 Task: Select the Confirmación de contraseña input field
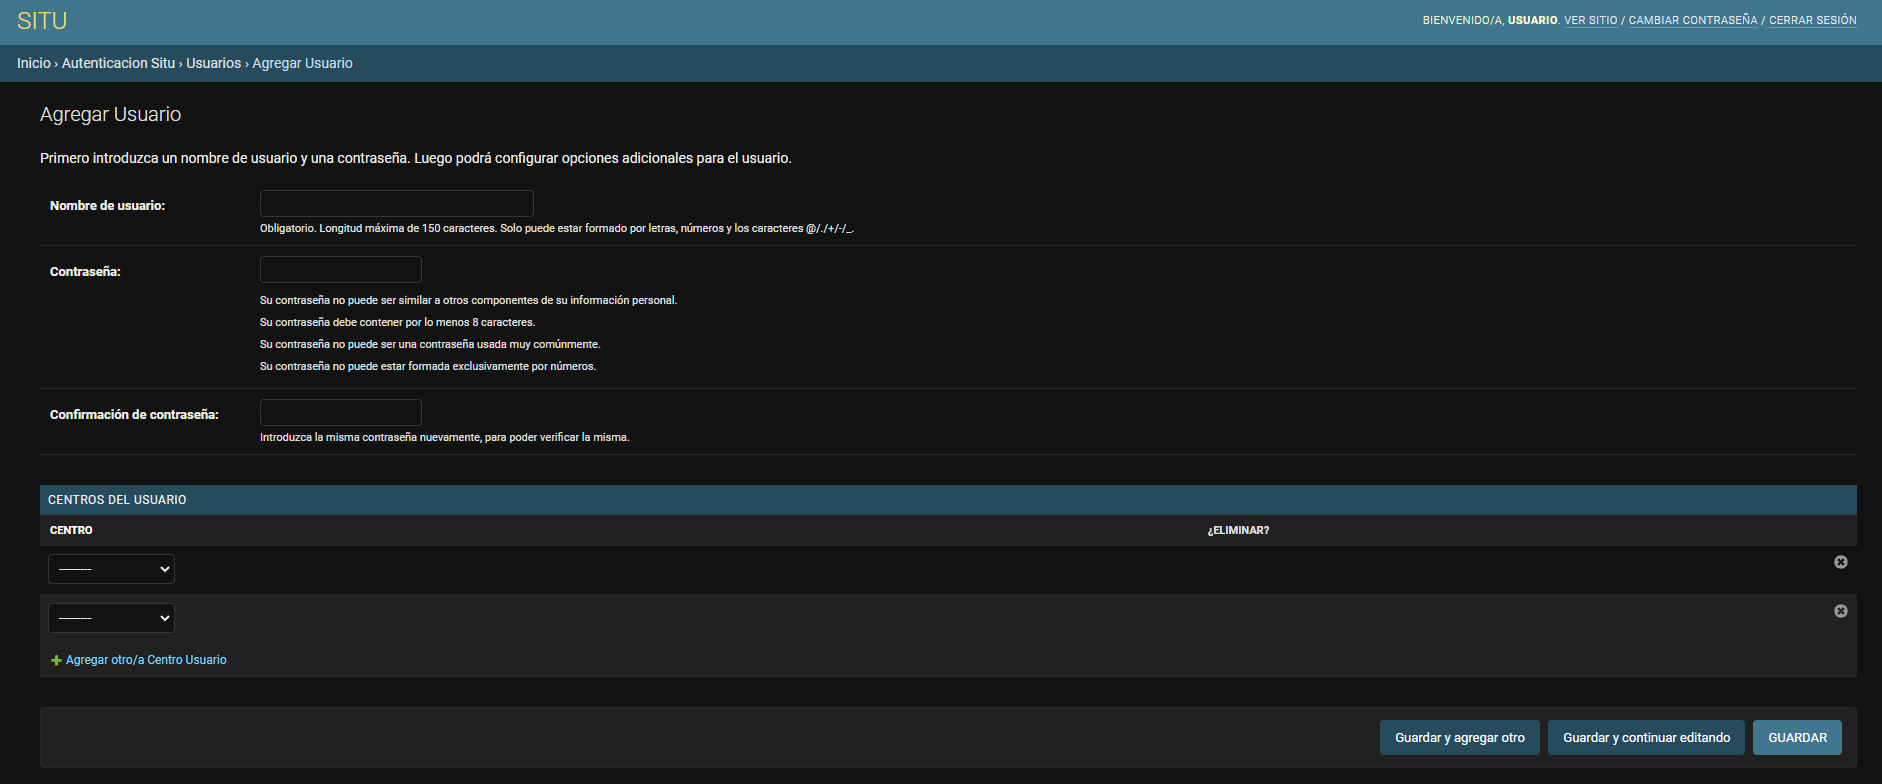click(x=340, y=413)
